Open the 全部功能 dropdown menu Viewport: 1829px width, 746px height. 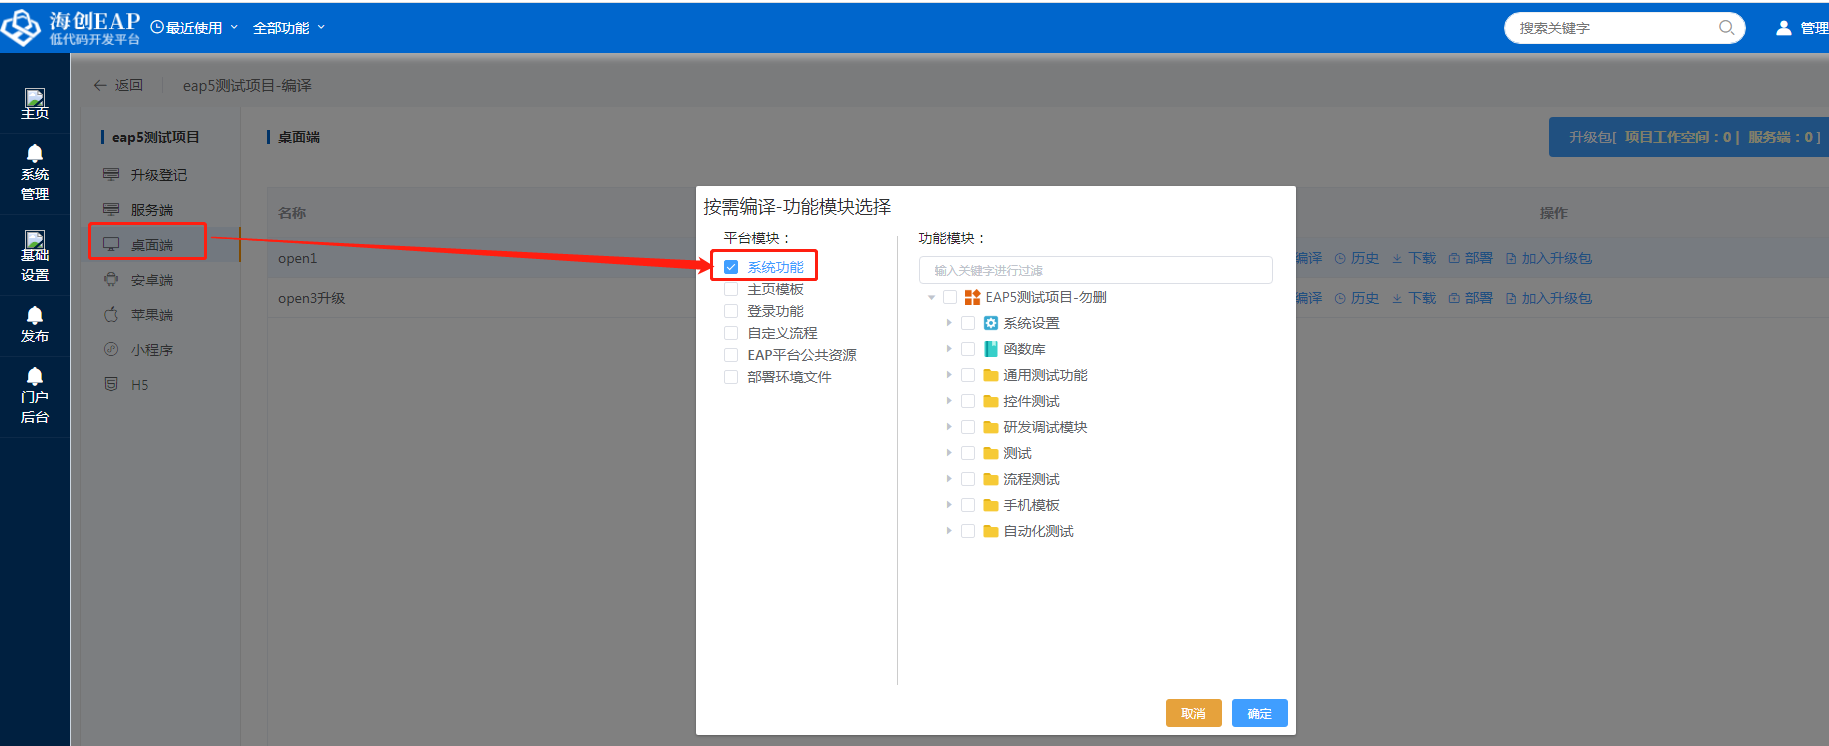288,28
